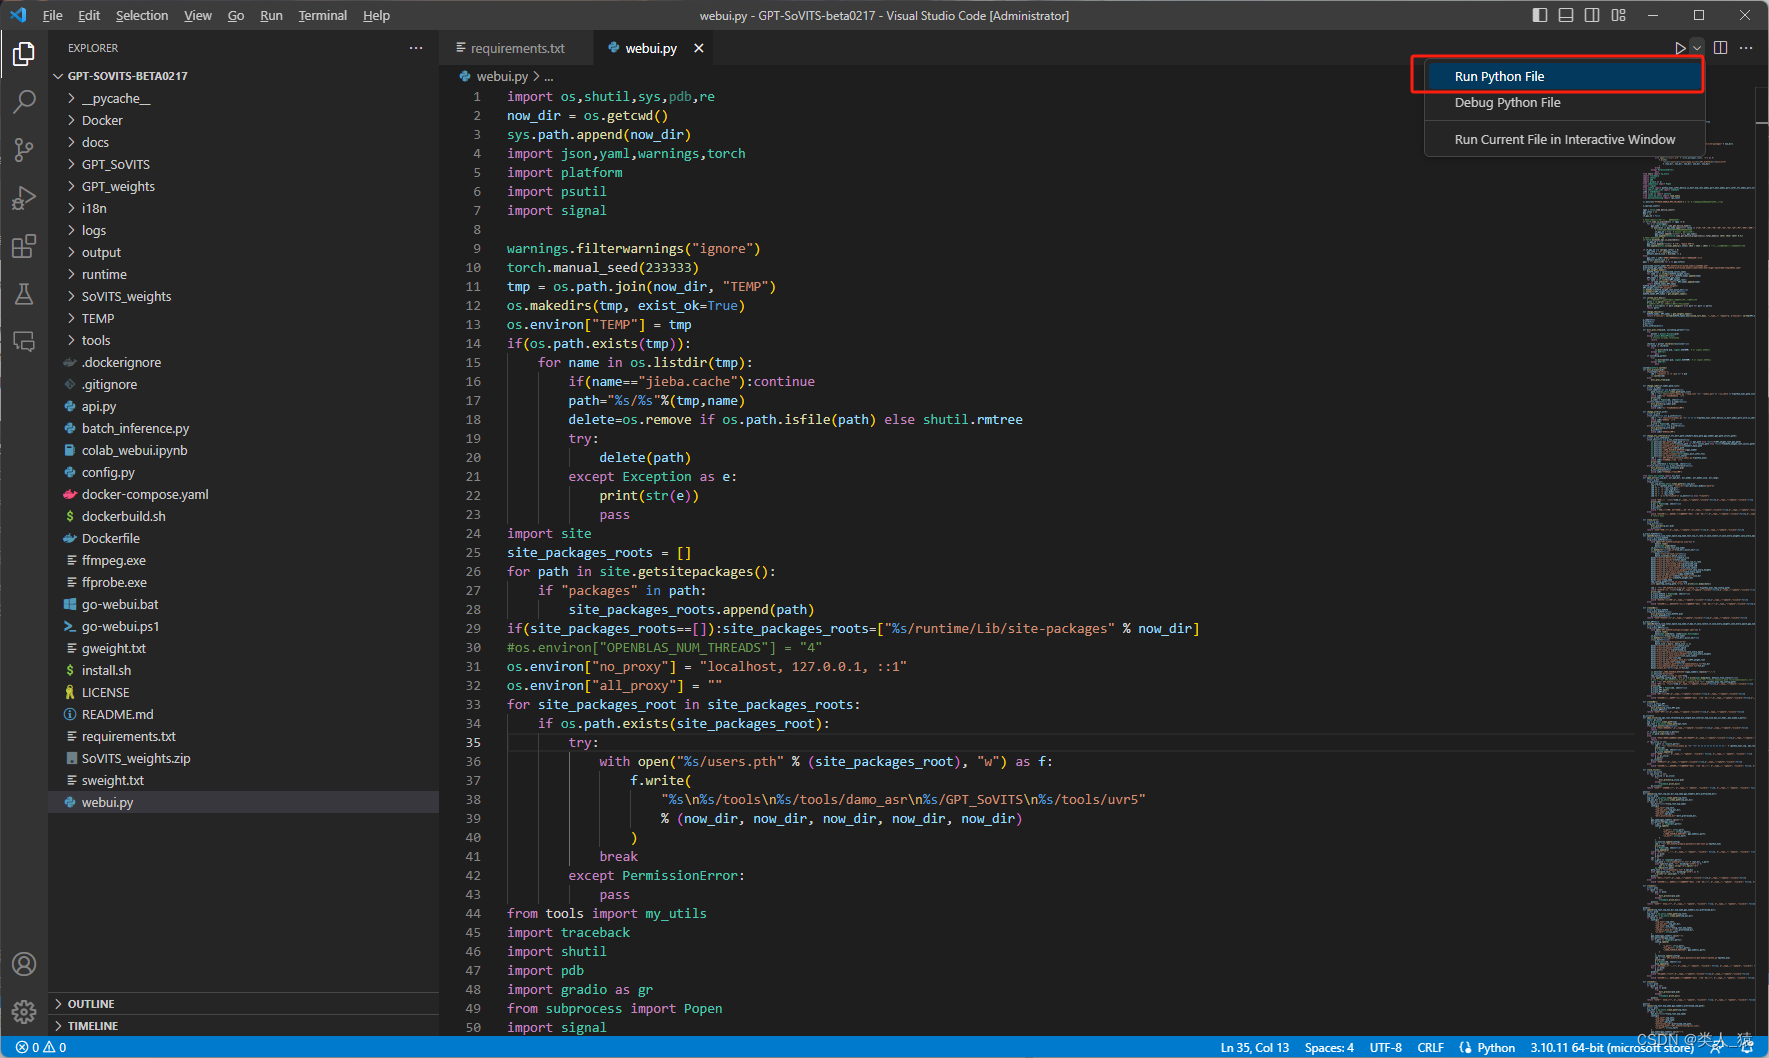Screen dimensions: 1769x1058
Task: Select webui.py in the explorer tree
Action: point(245,802)
